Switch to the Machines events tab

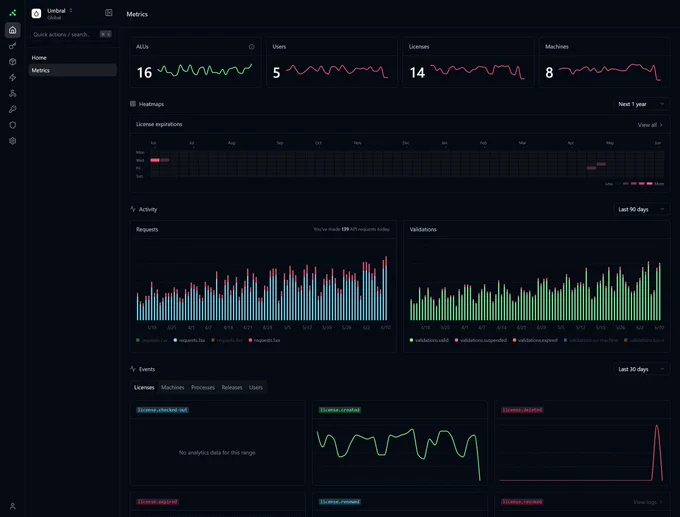click(x=173, y=387)
